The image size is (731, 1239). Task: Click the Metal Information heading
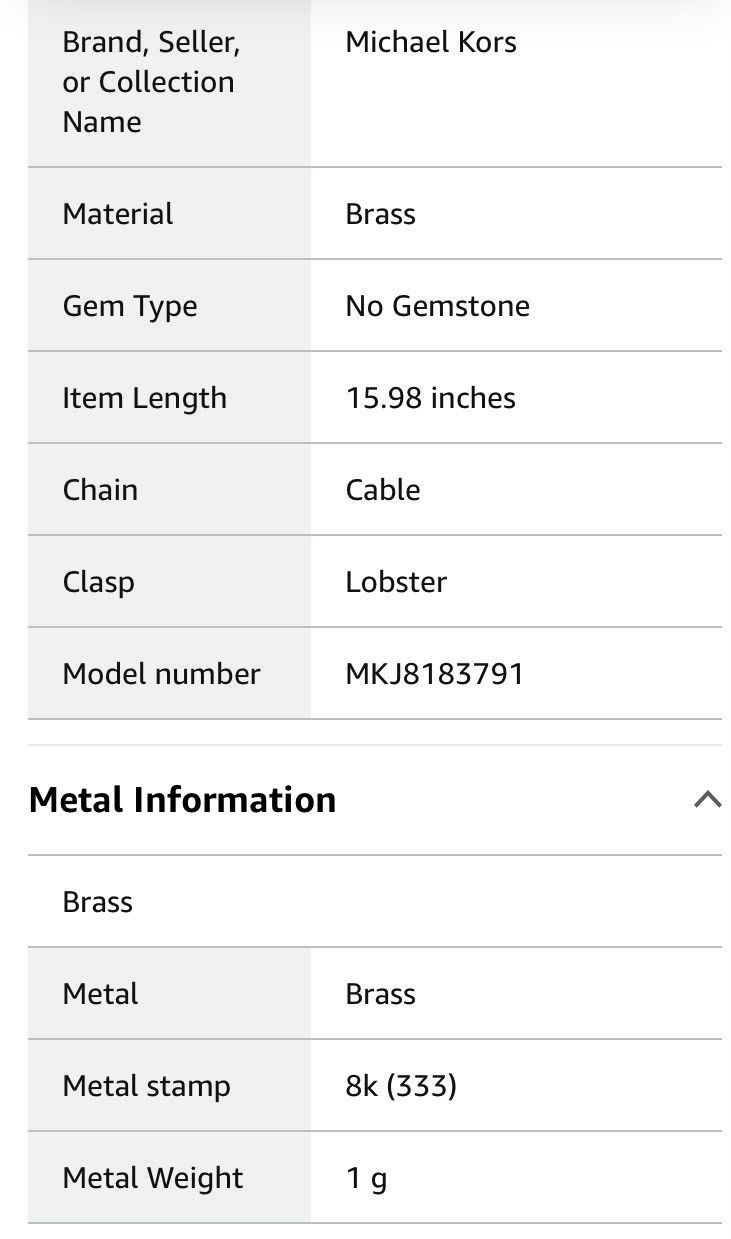182,800
